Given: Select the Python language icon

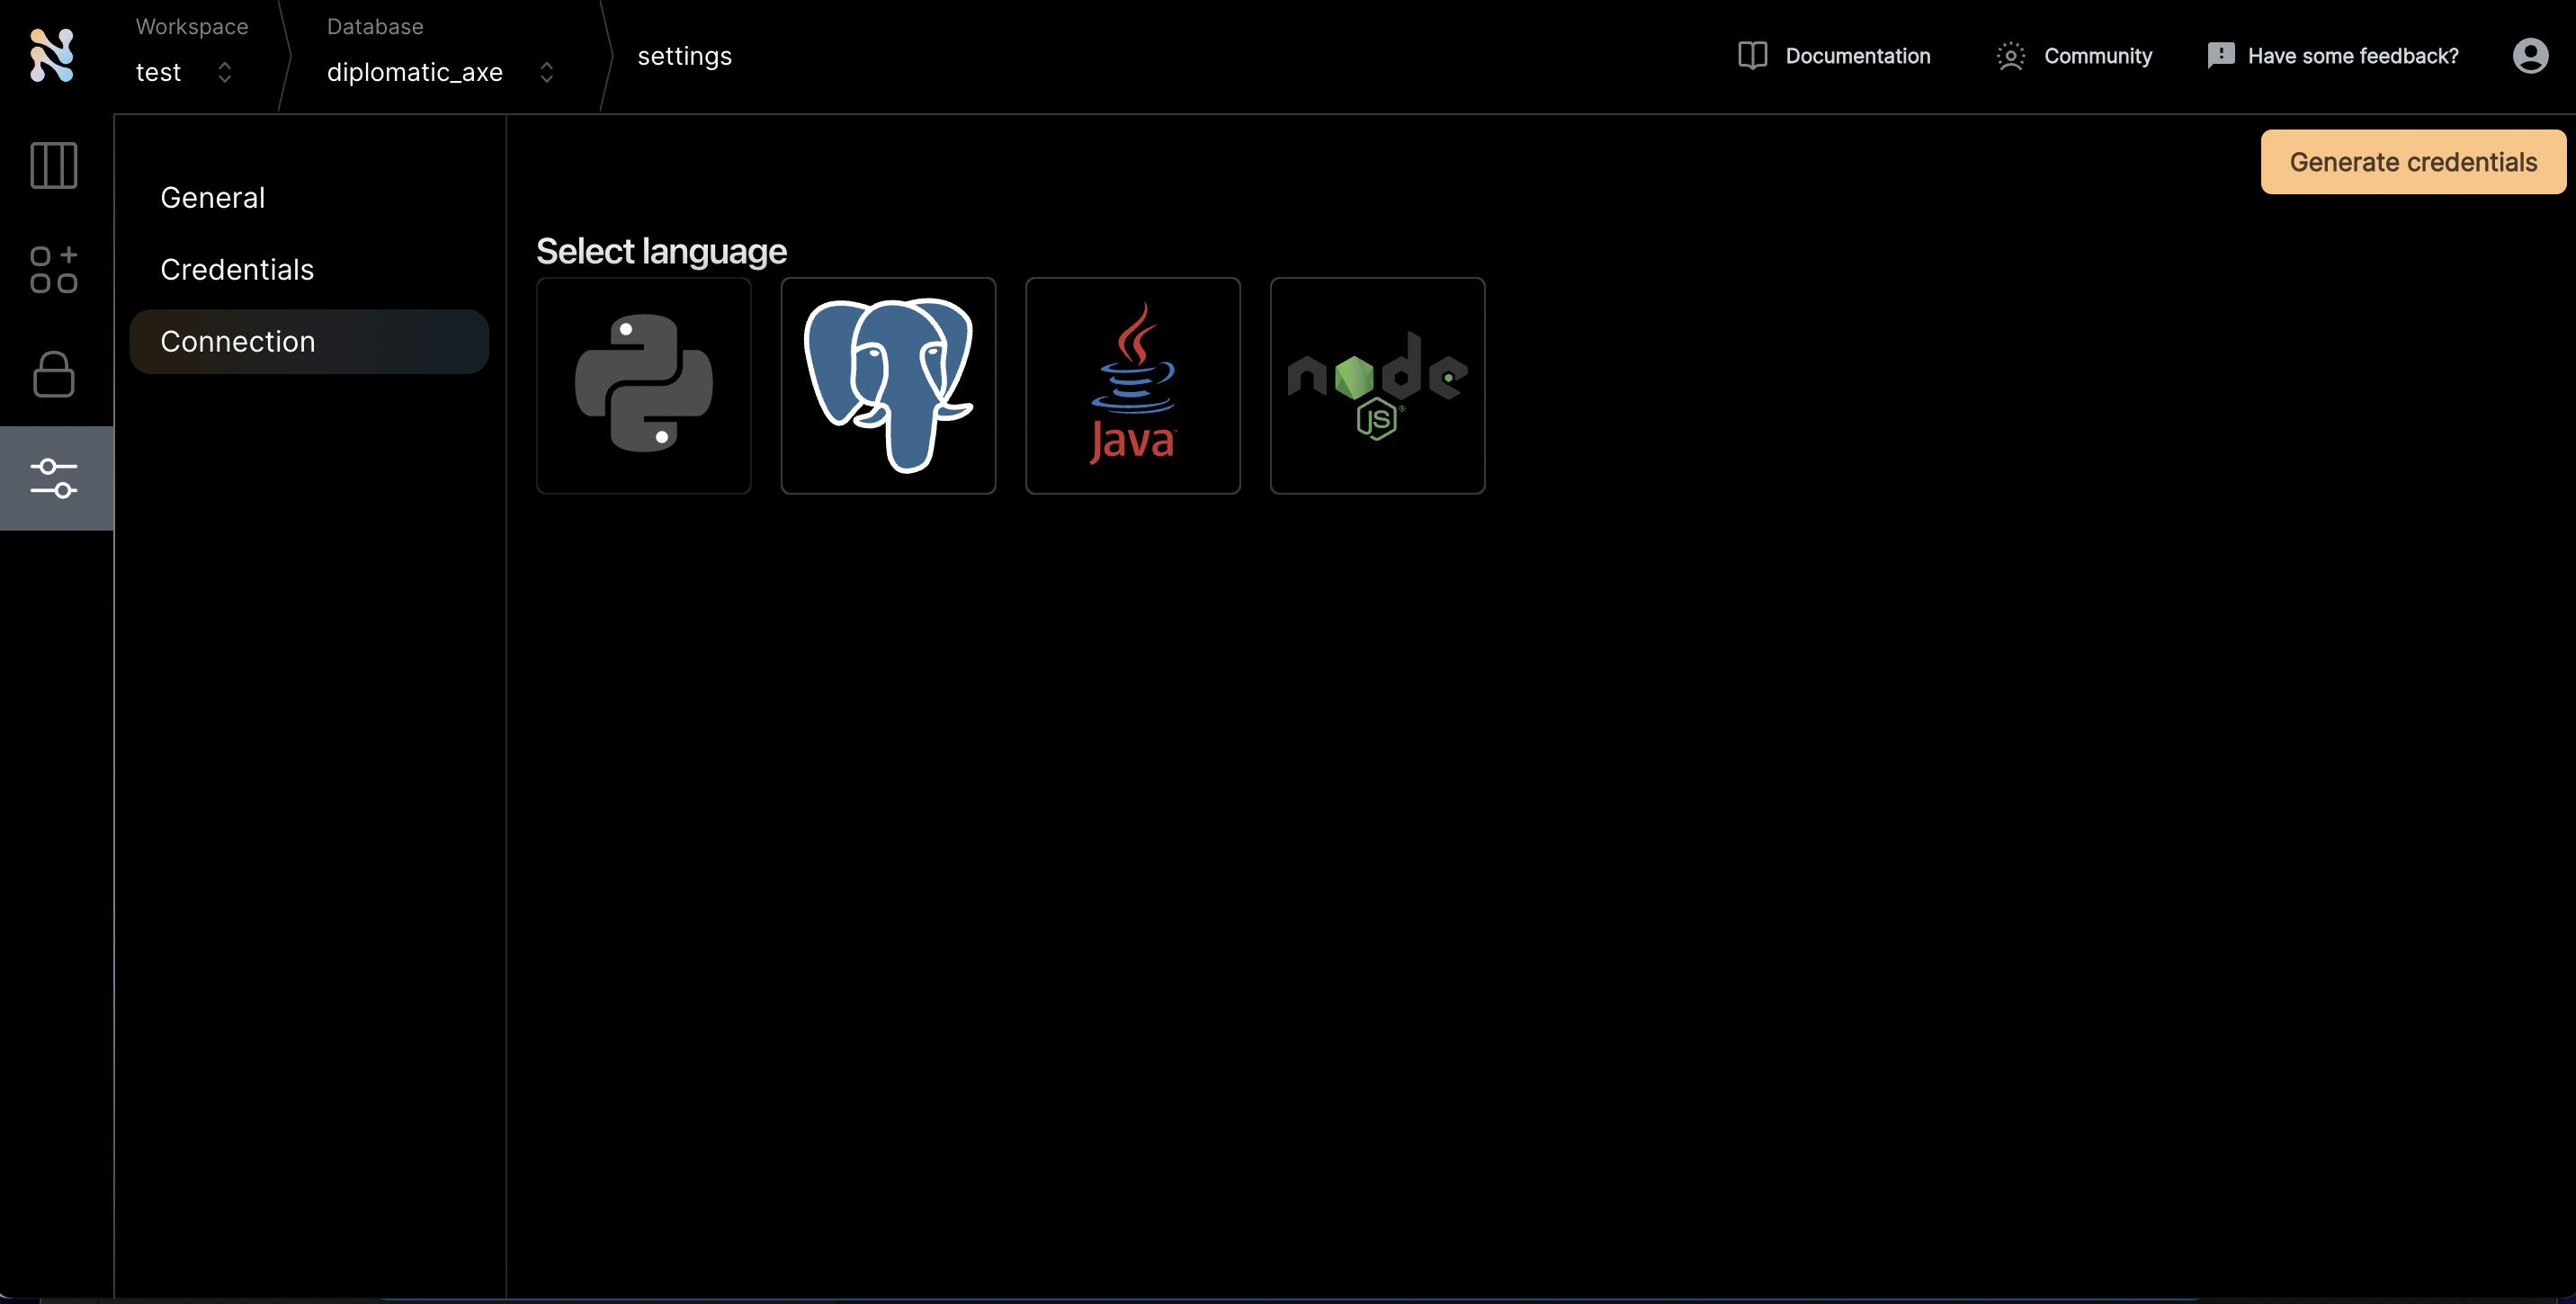Looking at the screenshot, I should pyautogui.click(x=644, y=386).
